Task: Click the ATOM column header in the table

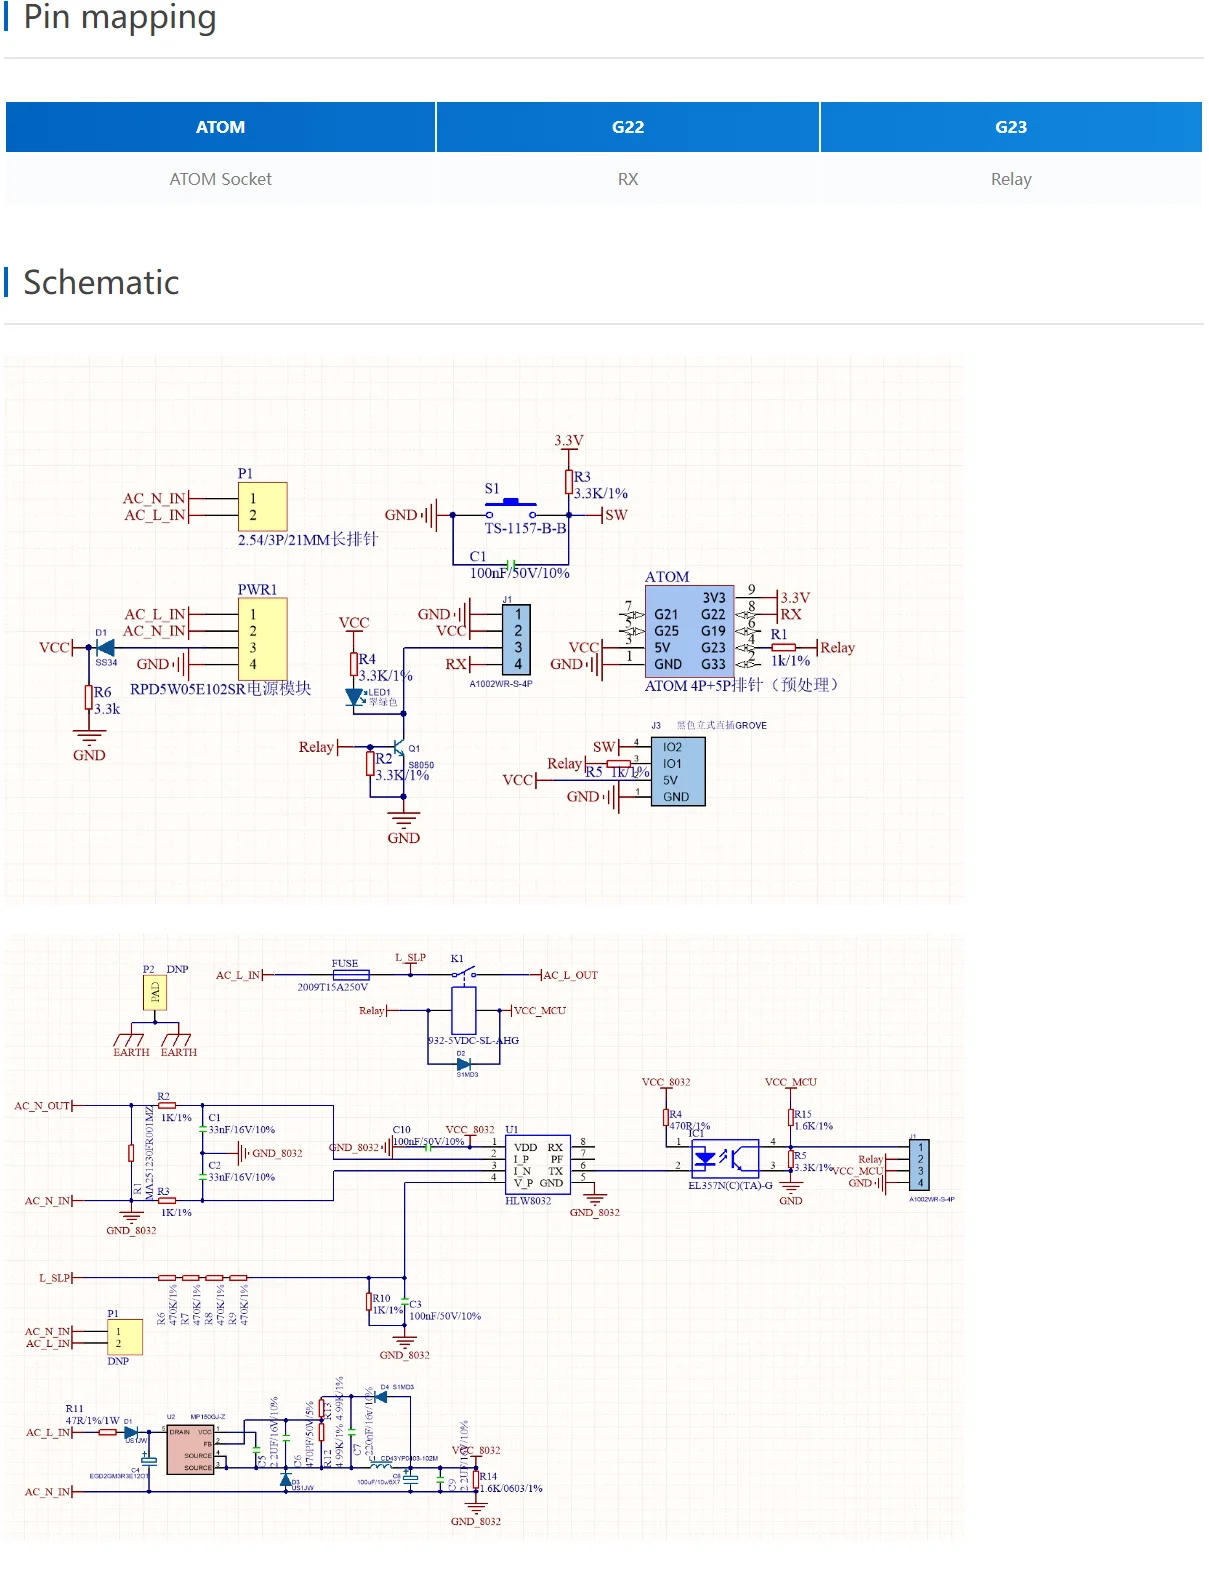Action: 220,127
